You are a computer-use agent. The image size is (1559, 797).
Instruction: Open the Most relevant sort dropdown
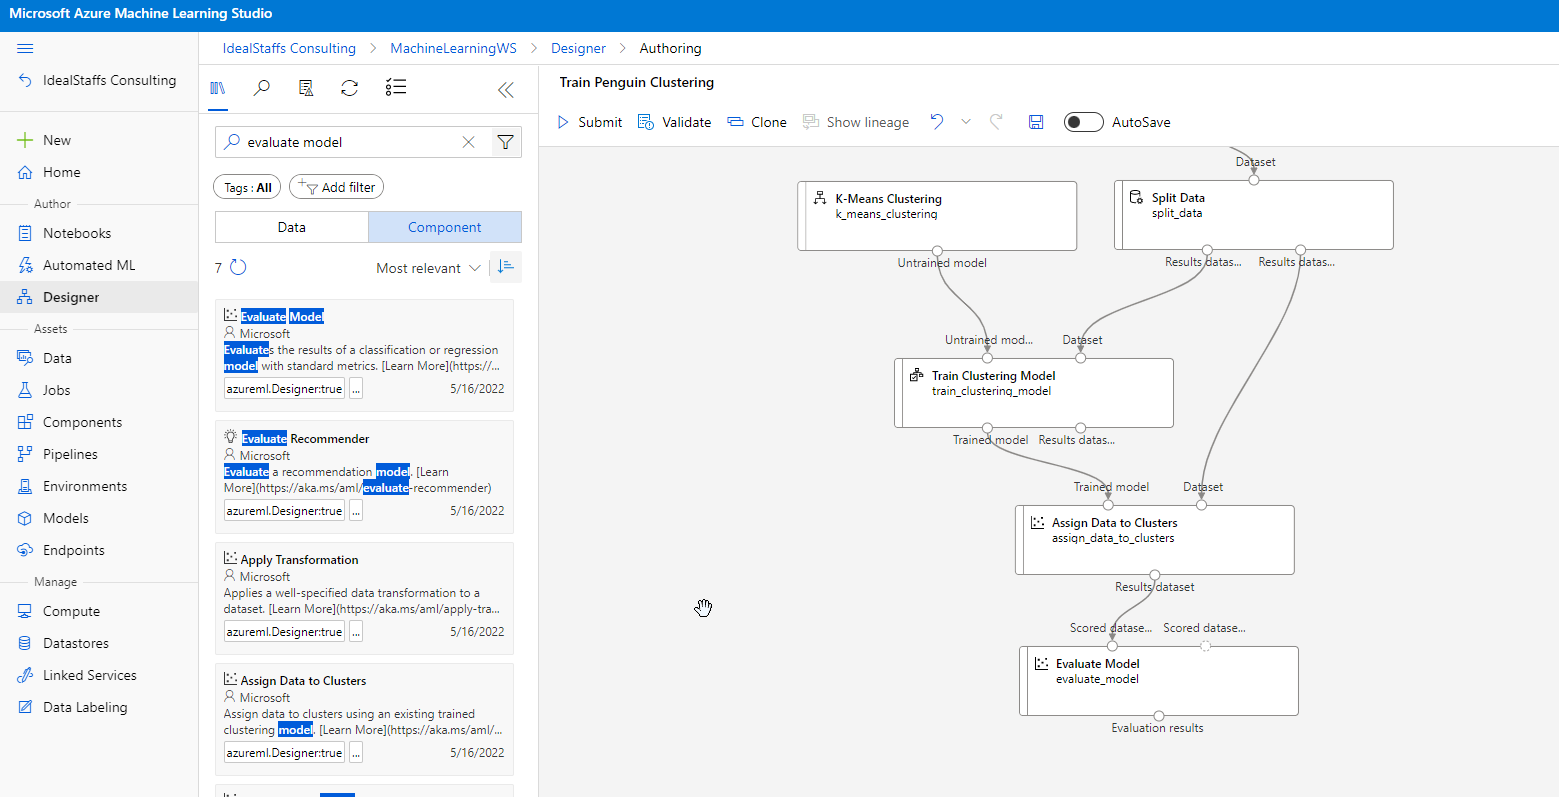(x=428, y=268)
